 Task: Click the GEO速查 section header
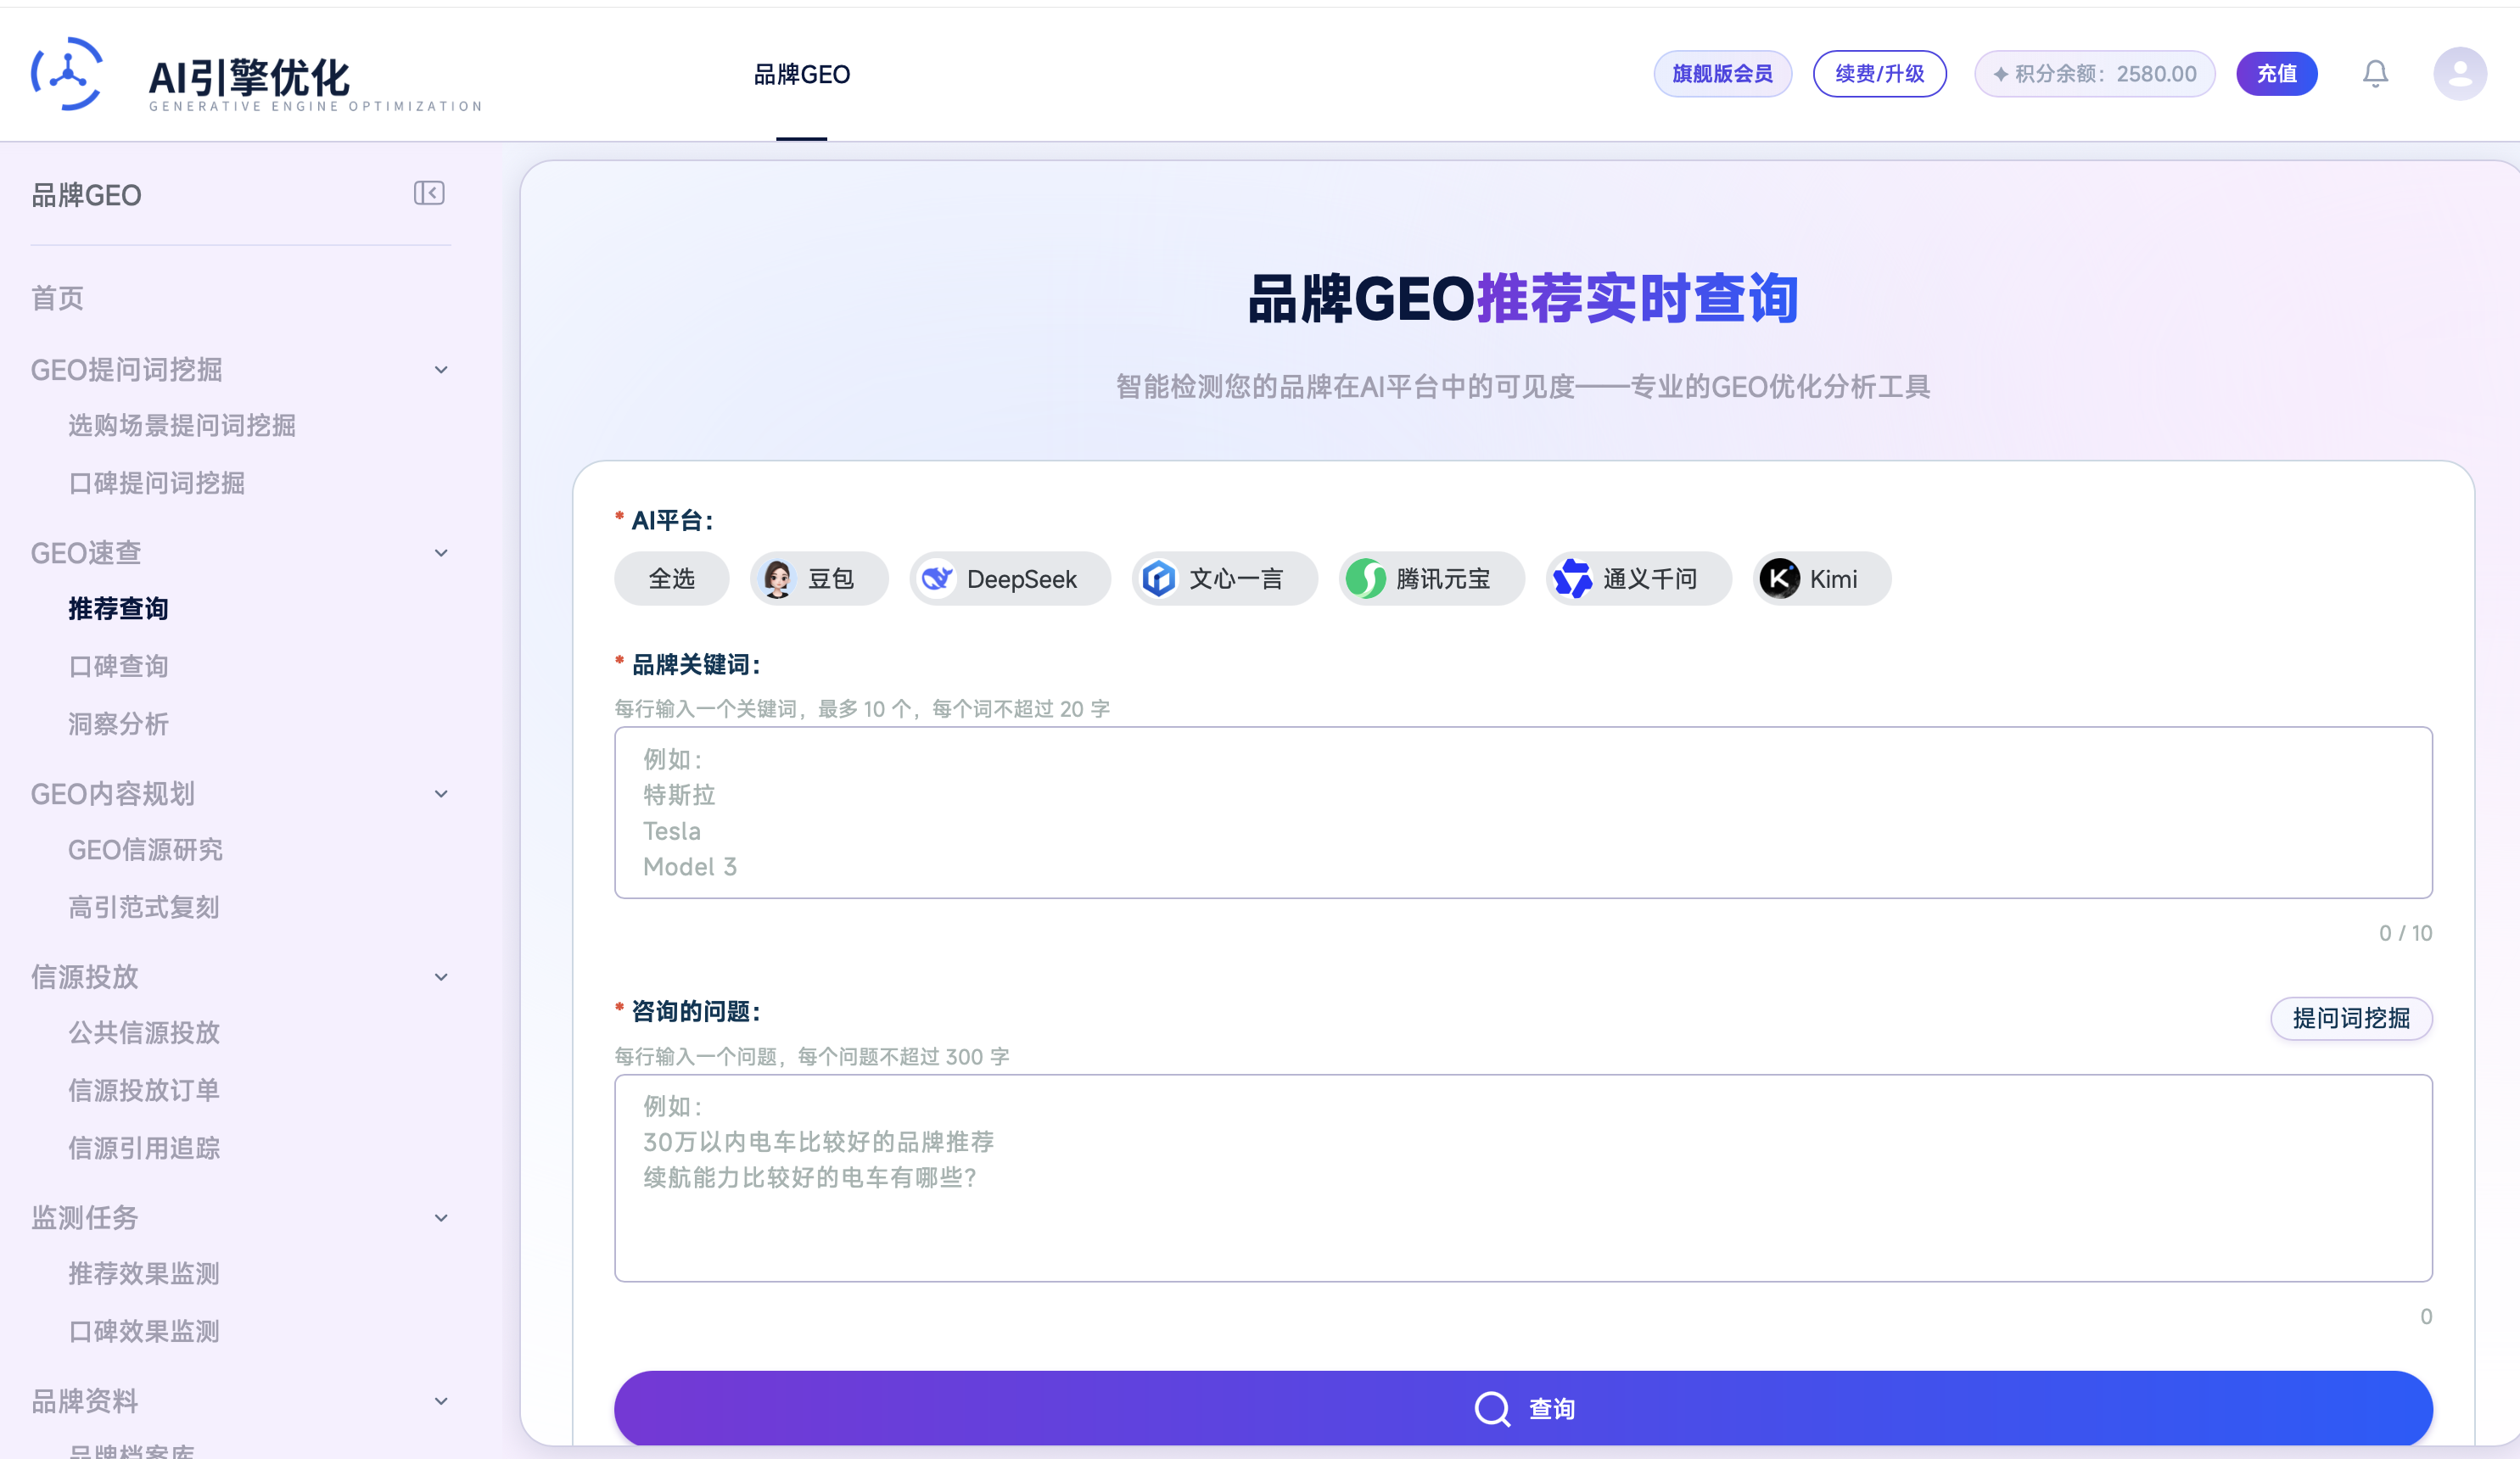[86, 553]
